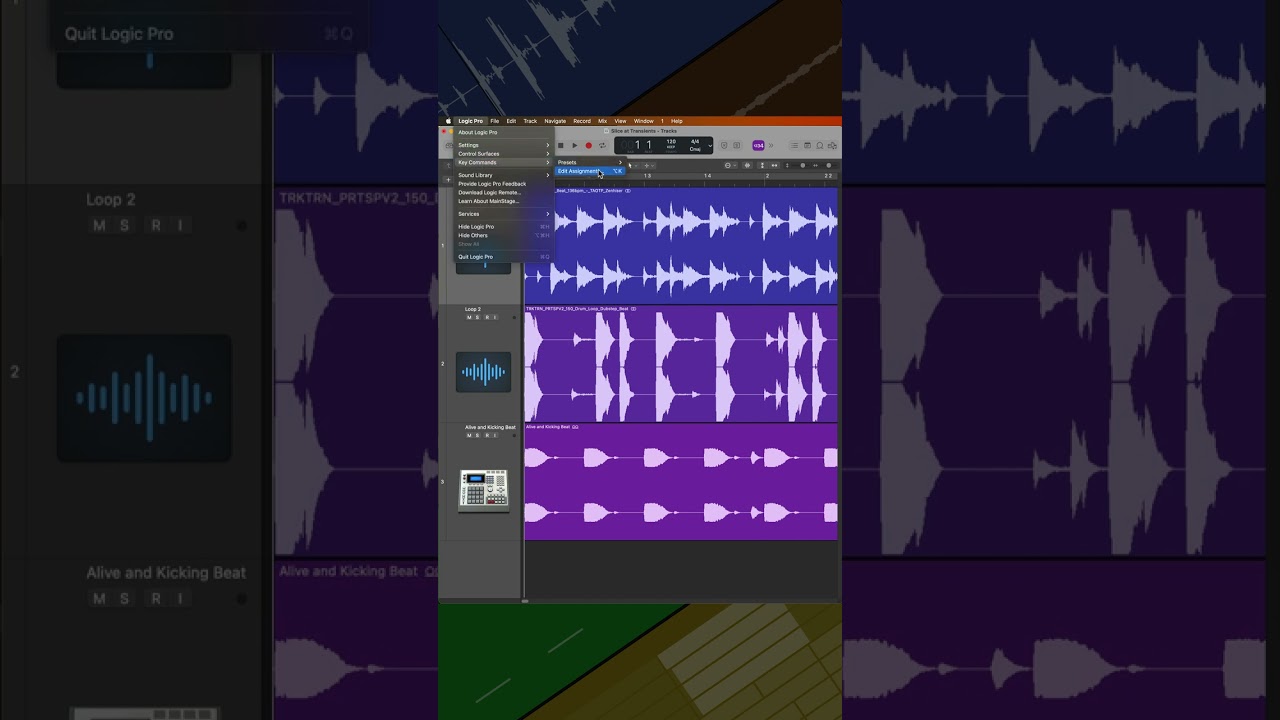Screen dimensions: 1280x720
Task: Toggle vertical auto zoom button
Action: pos(762,165)
